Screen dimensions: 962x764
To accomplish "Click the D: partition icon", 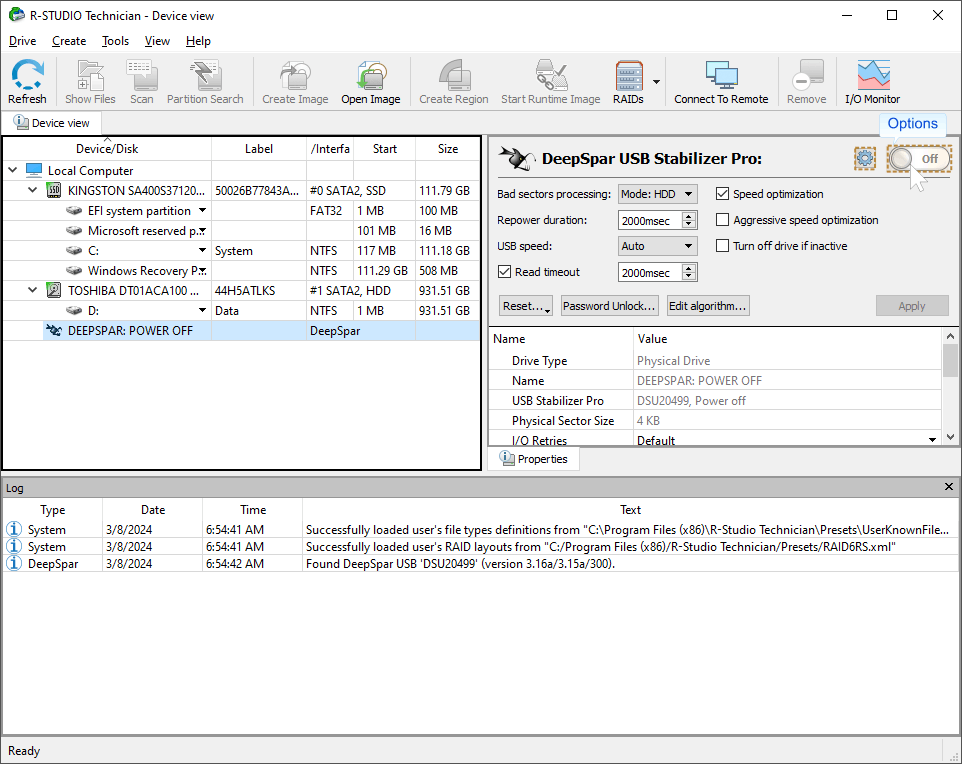I will point(74,311).
